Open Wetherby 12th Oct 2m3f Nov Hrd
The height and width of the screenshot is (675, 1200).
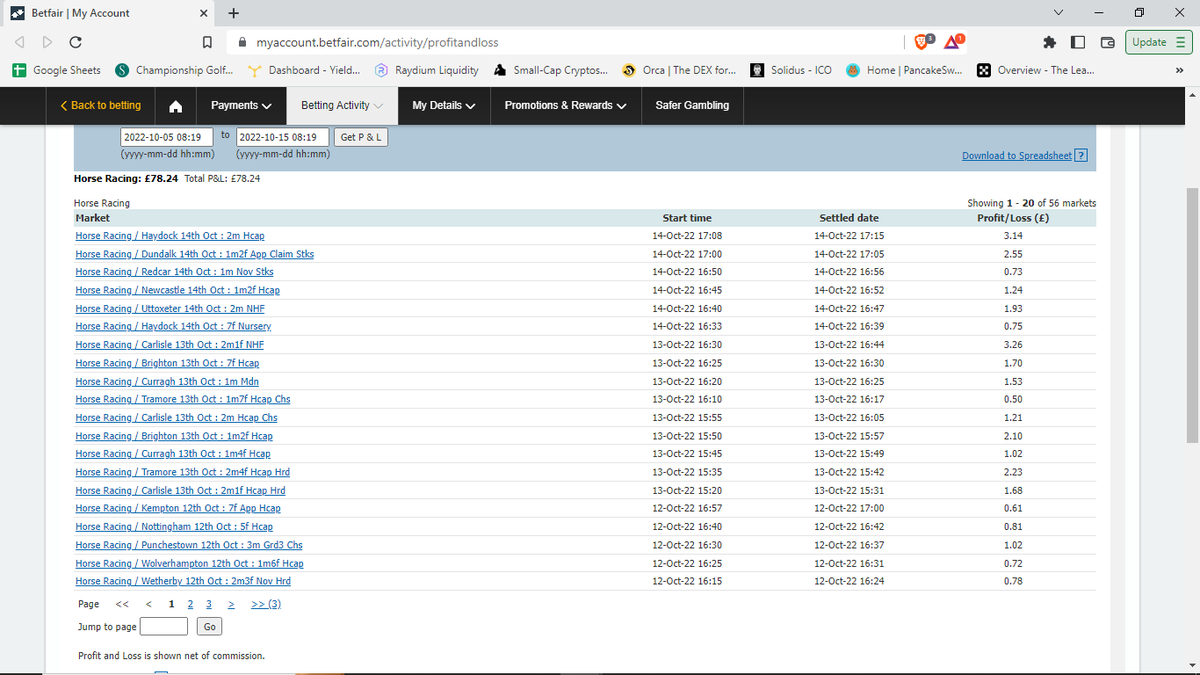pos(183,581)
